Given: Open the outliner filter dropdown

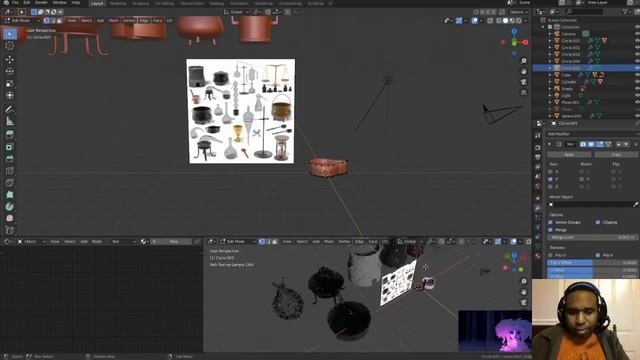Looking at the screenshot, I should tap(627, 12).
